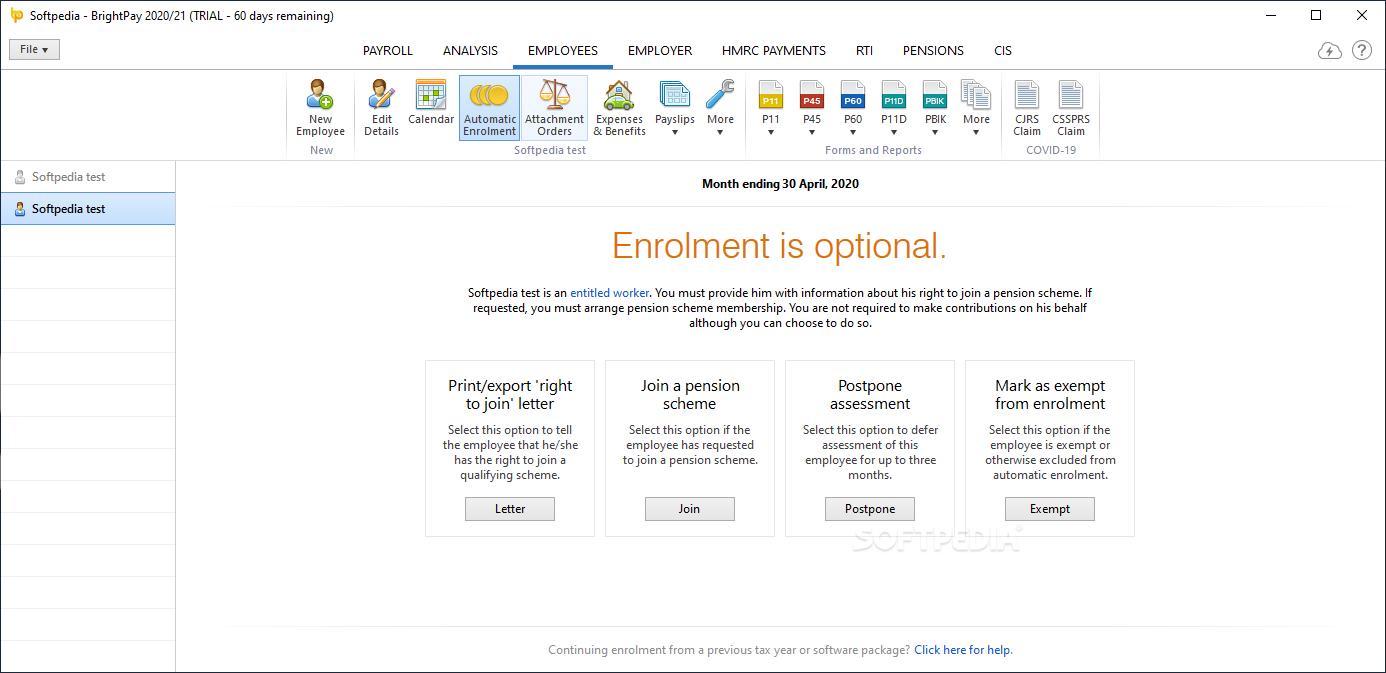1386x673 pixels.
Task: Expand the Forms and Reports More menu
Action: tap(976, 108)
